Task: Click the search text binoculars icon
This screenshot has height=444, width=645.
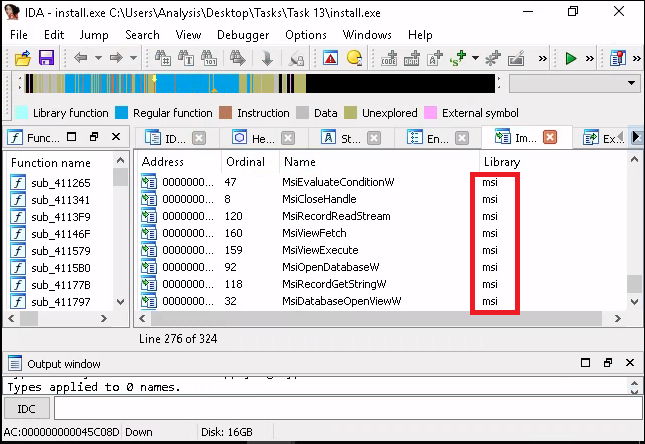Action: coord(186,58)
